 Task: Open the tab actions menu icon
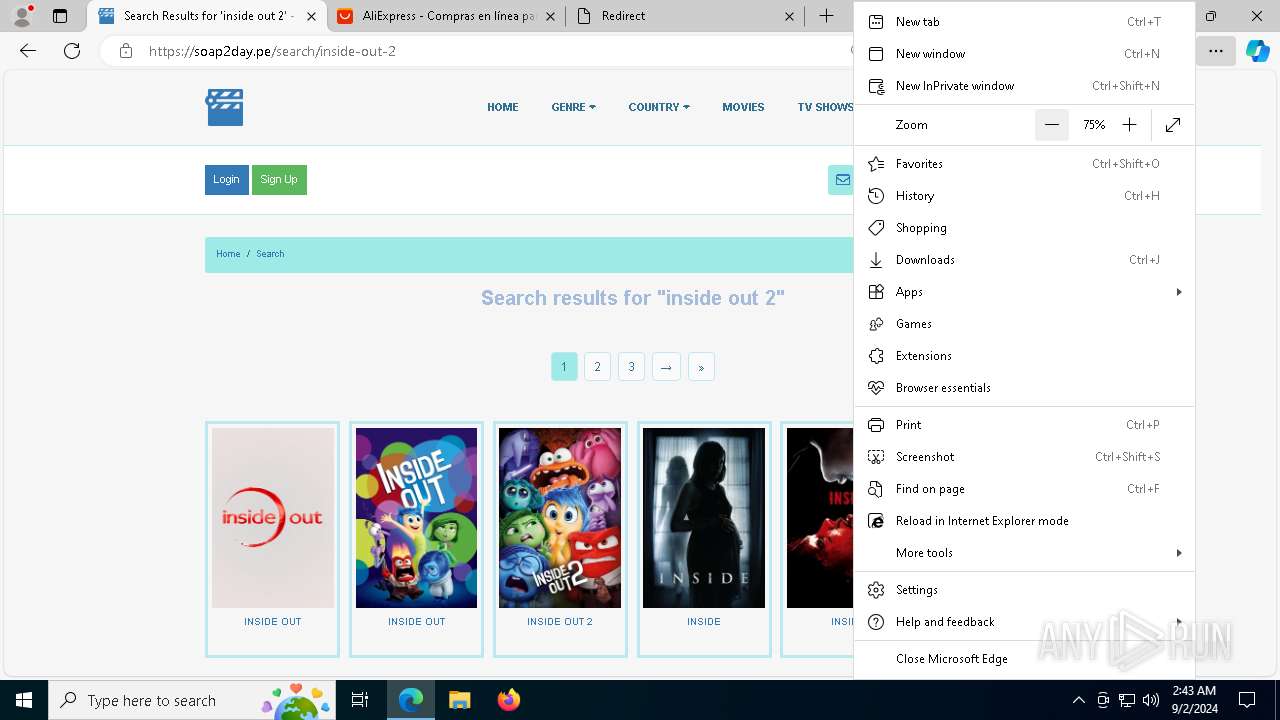click(60, 16)
